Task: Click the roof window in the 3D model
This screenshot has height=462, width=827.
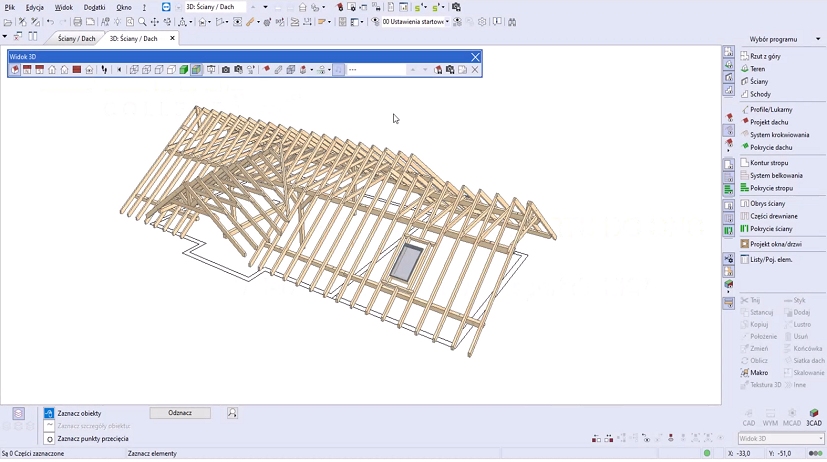Action: pyautogui.click(x=406, y=261)
